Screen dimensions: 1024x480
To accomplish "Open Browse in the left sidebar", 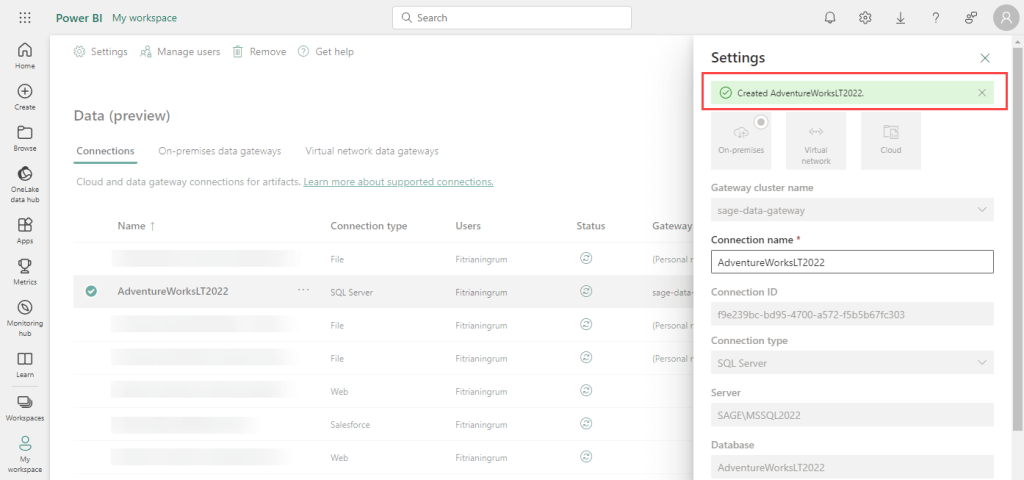I will pyautogui.click(x=25, y=138).
